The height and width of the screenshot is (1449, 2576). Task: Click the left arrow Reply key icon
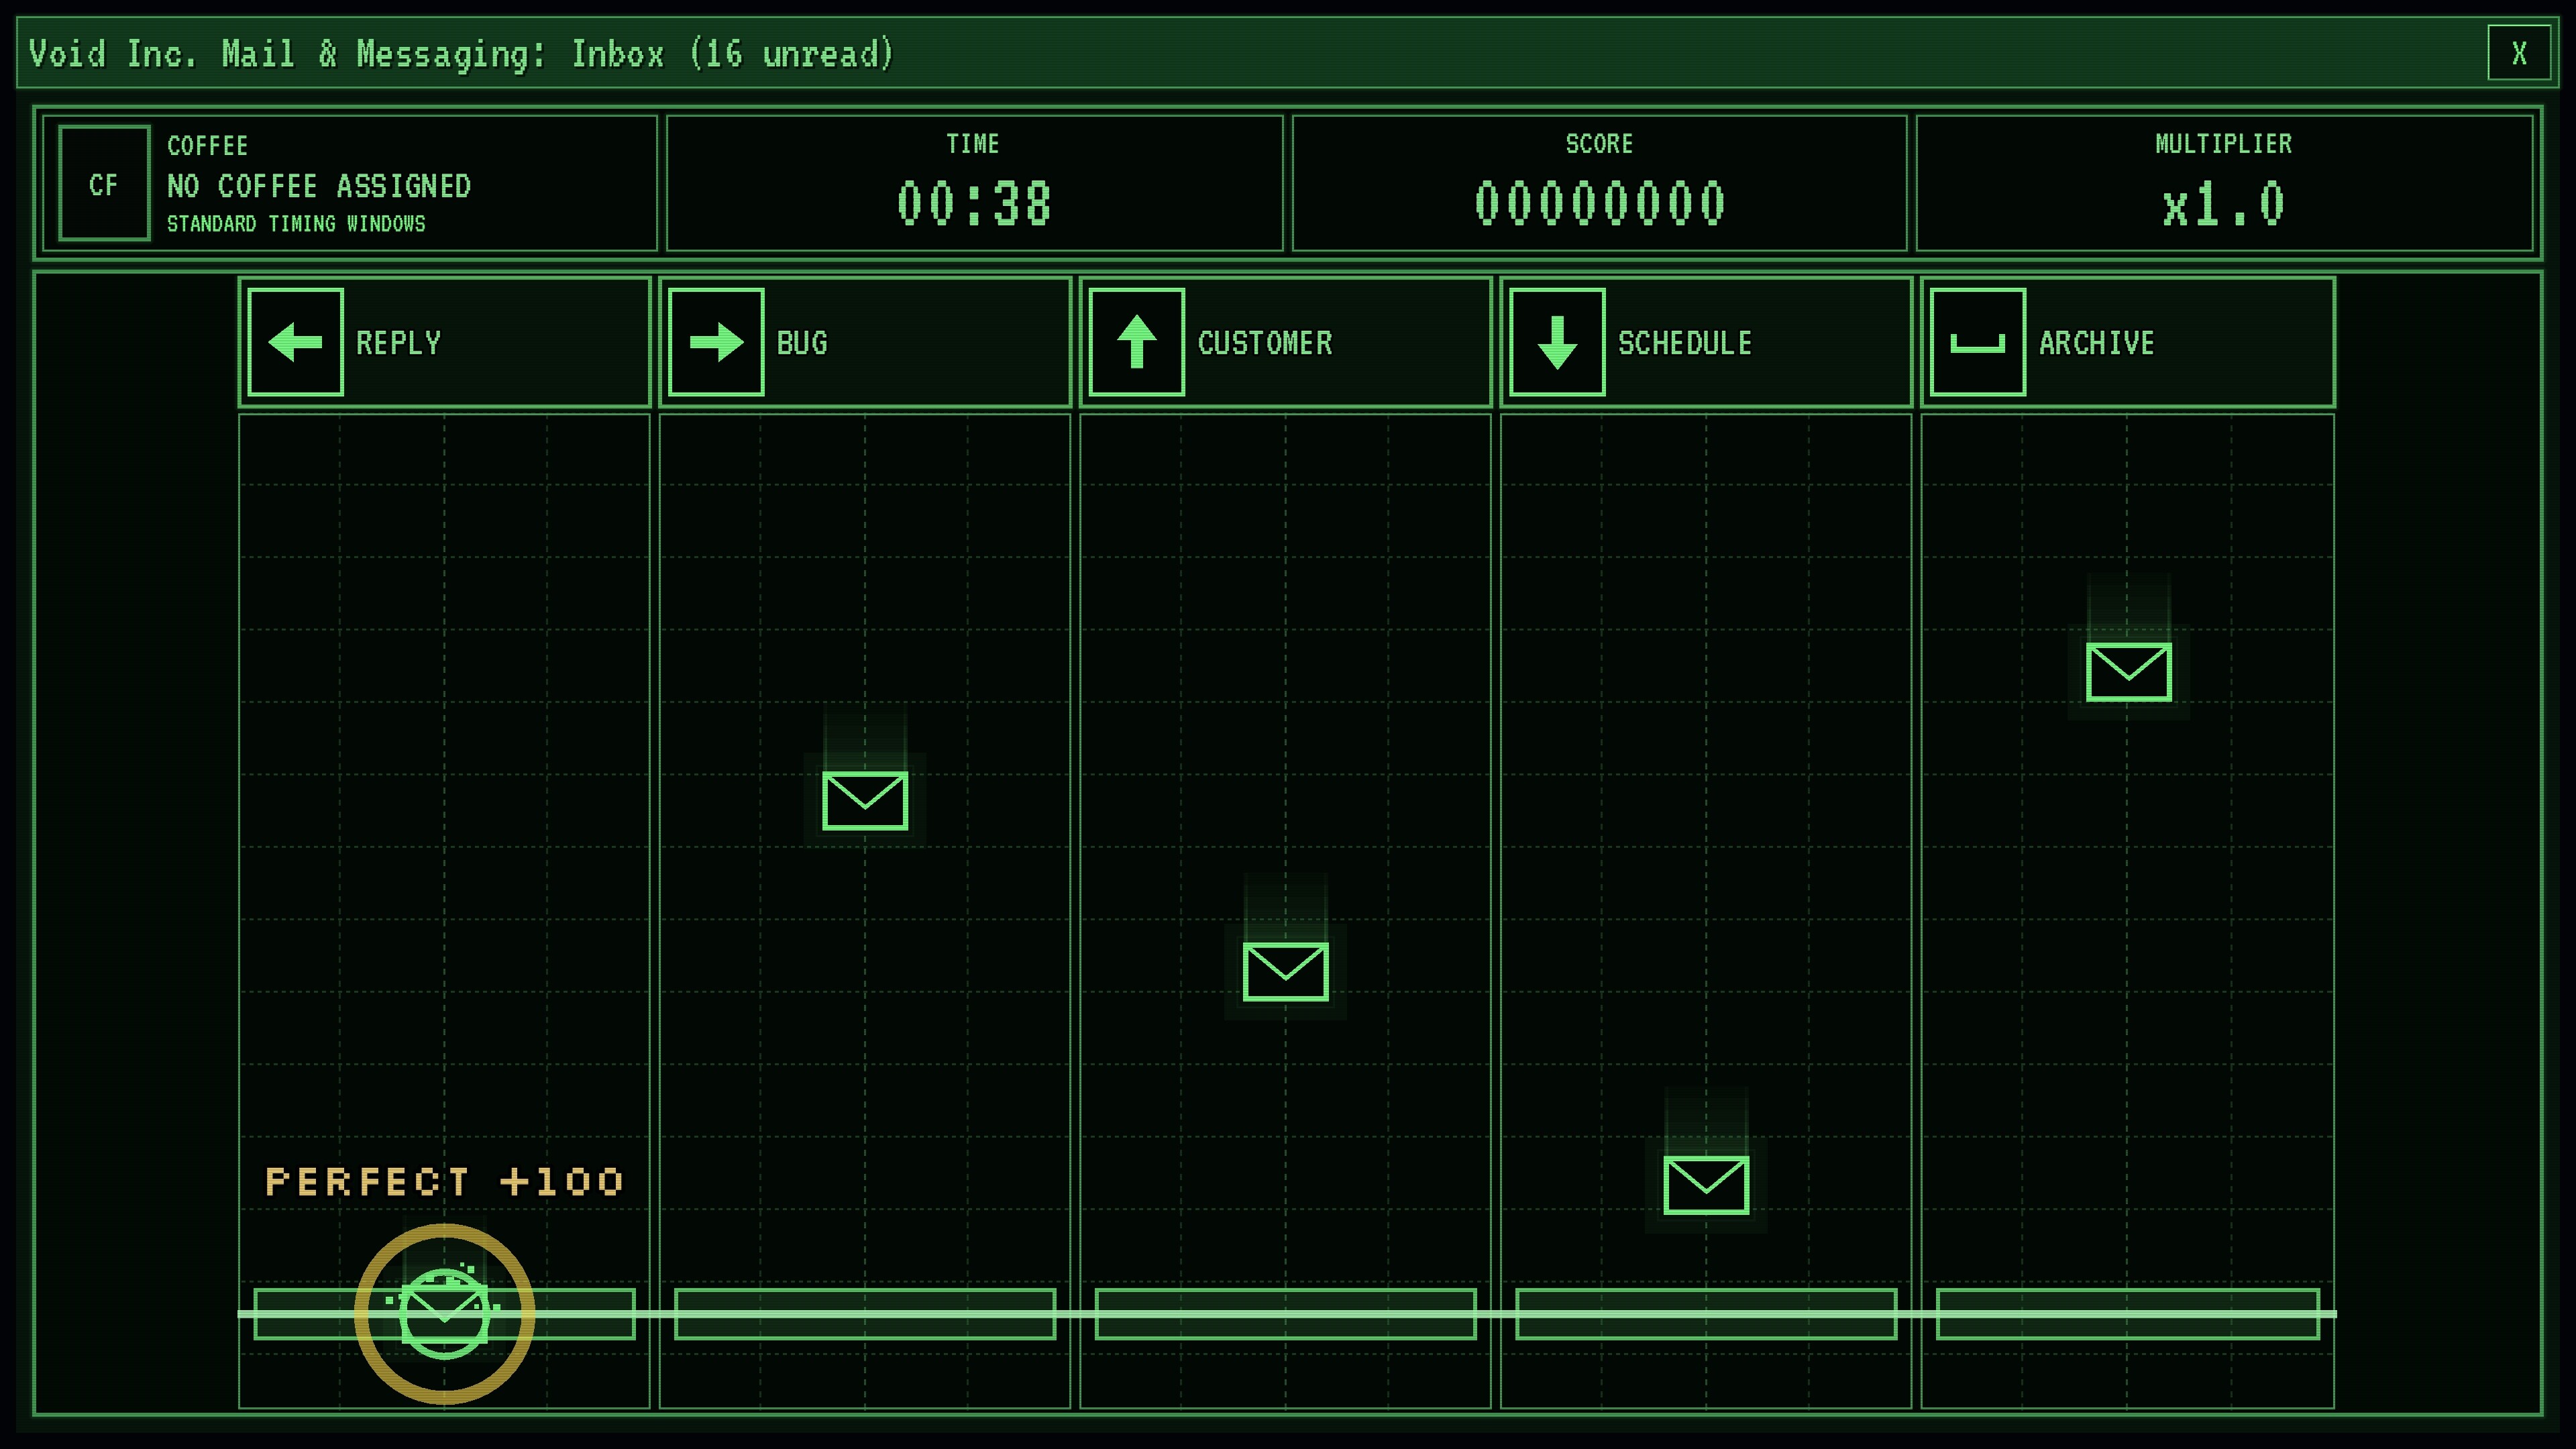click(x=295, y=342)
